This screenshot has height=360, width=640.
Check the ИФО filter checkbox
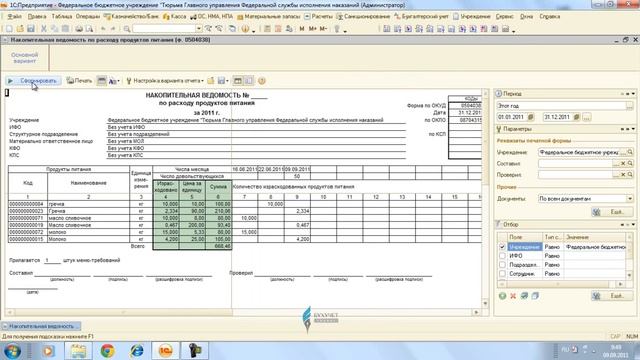tap(502, 256)
